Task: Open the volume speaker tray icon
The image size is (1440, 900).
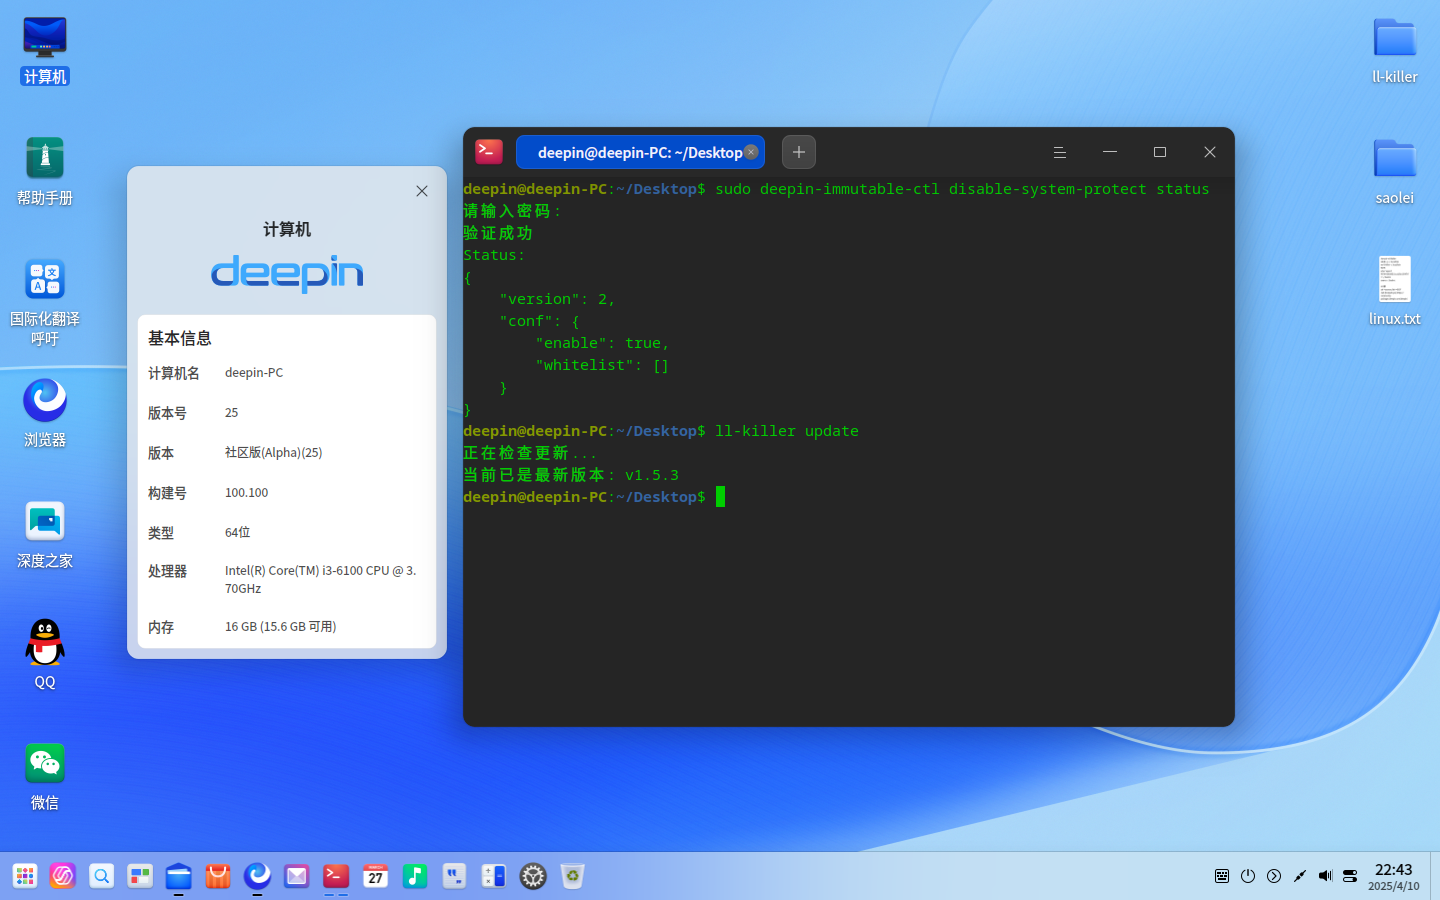Action: [x=1325, y=876]
